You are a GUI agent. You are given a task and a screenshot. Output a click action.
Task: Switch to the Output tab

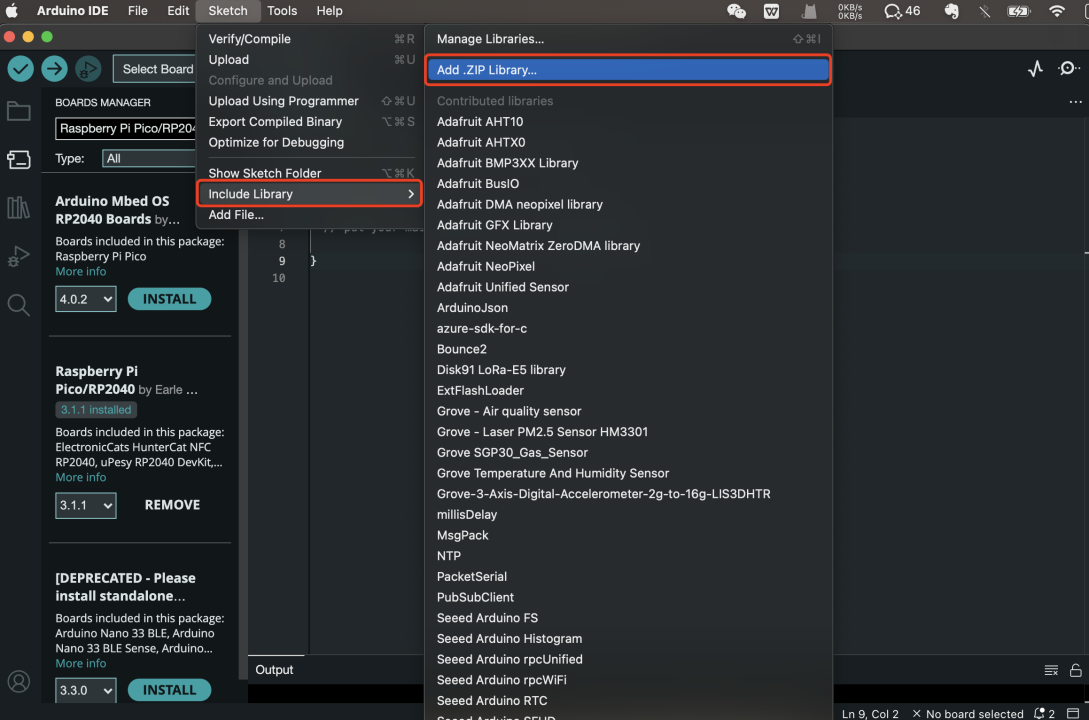point(274,669)
